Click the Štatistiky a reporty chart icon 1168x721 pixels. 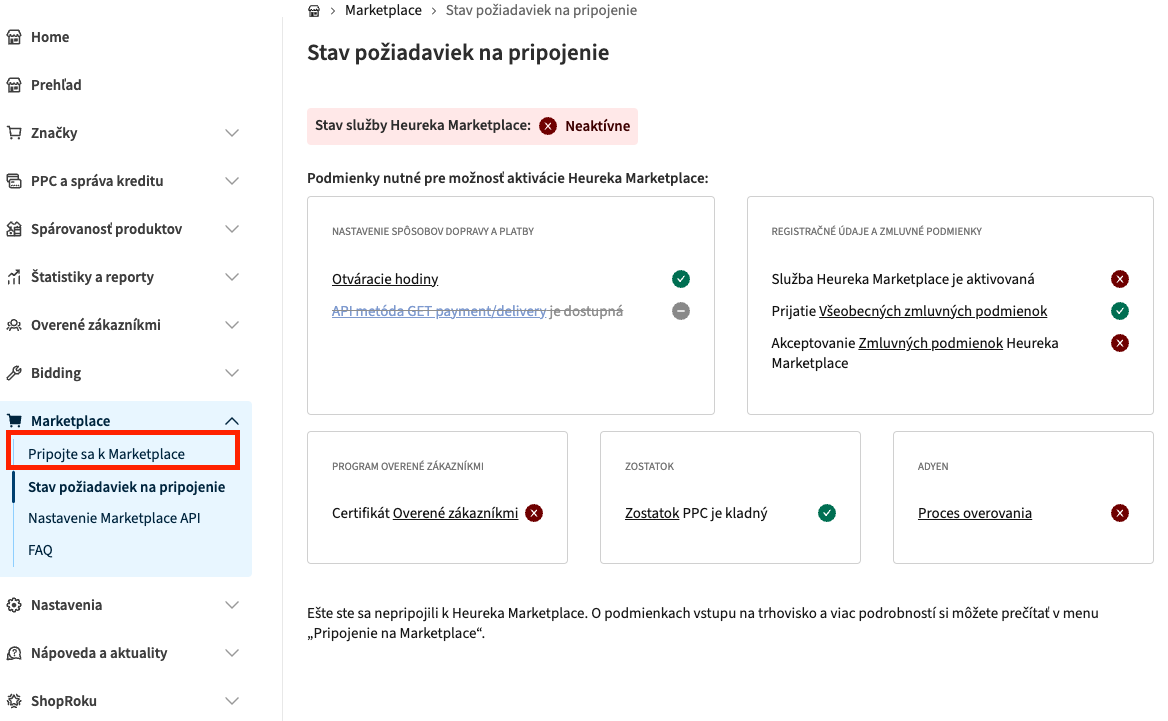coord(14,277)
